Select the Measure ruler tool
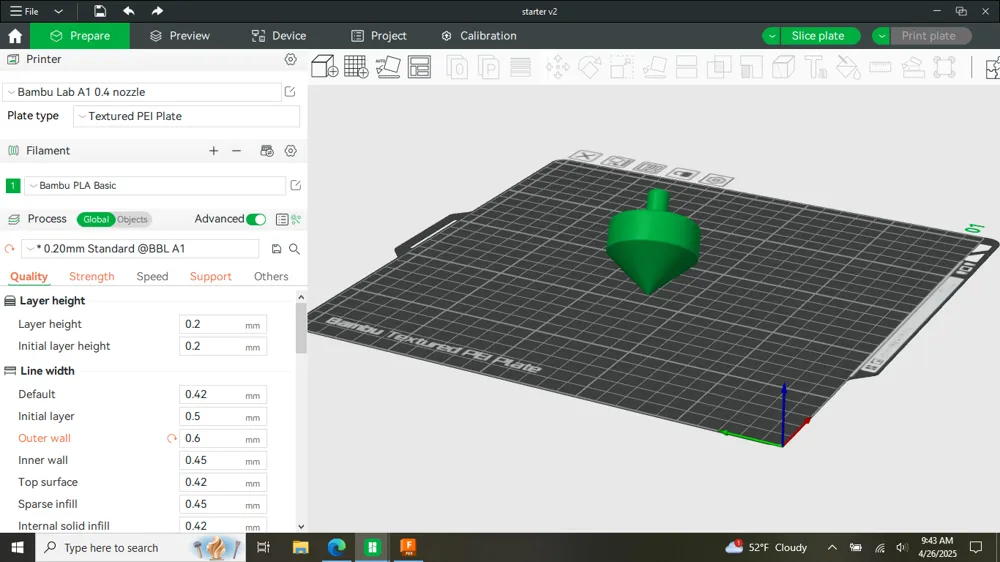 [880, 66]
